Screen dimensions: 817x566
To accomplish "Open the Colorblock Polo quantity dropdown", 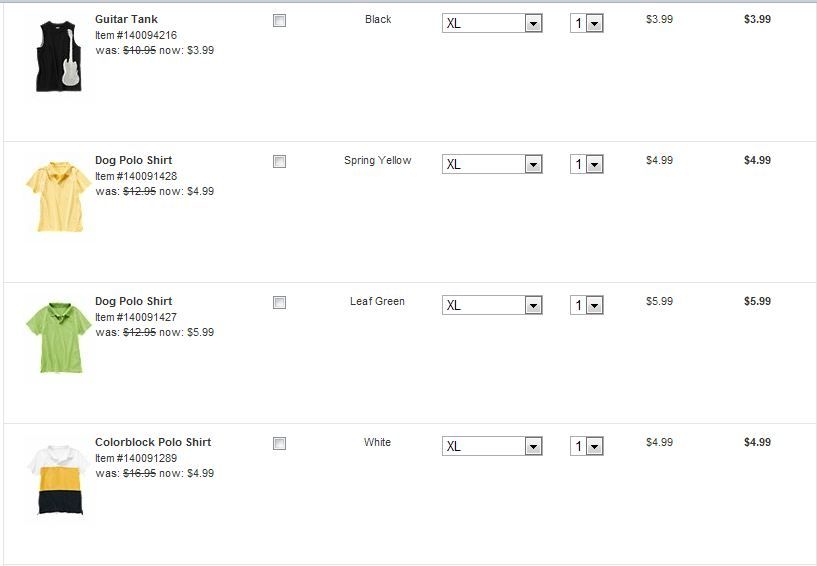I will pos(587,446).
